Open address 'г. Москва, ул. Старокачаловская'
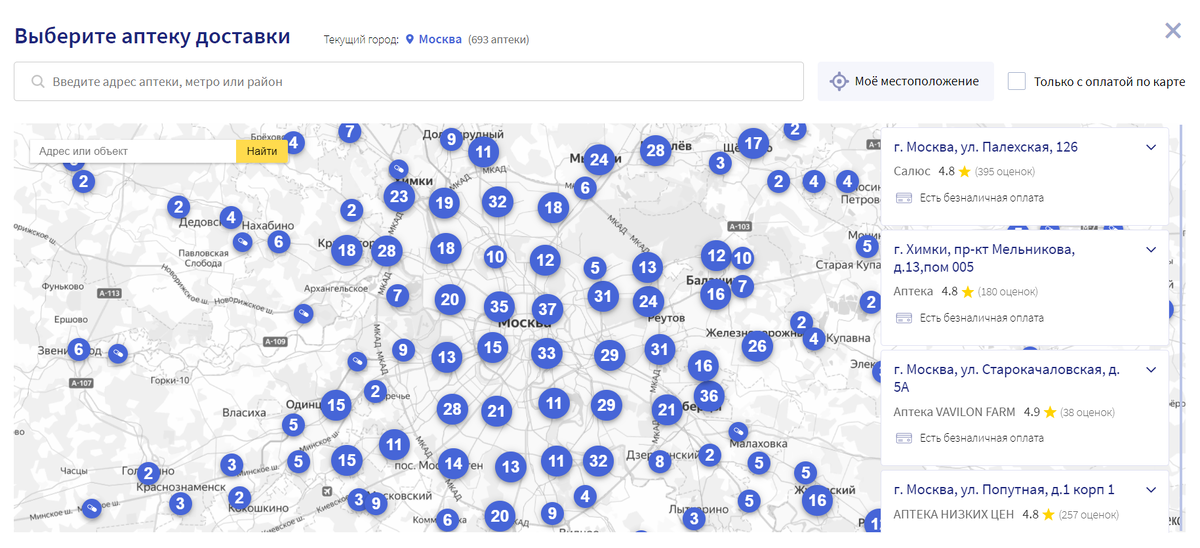The height and width of the screenshot is (548, 1200). pos(1007,378)
